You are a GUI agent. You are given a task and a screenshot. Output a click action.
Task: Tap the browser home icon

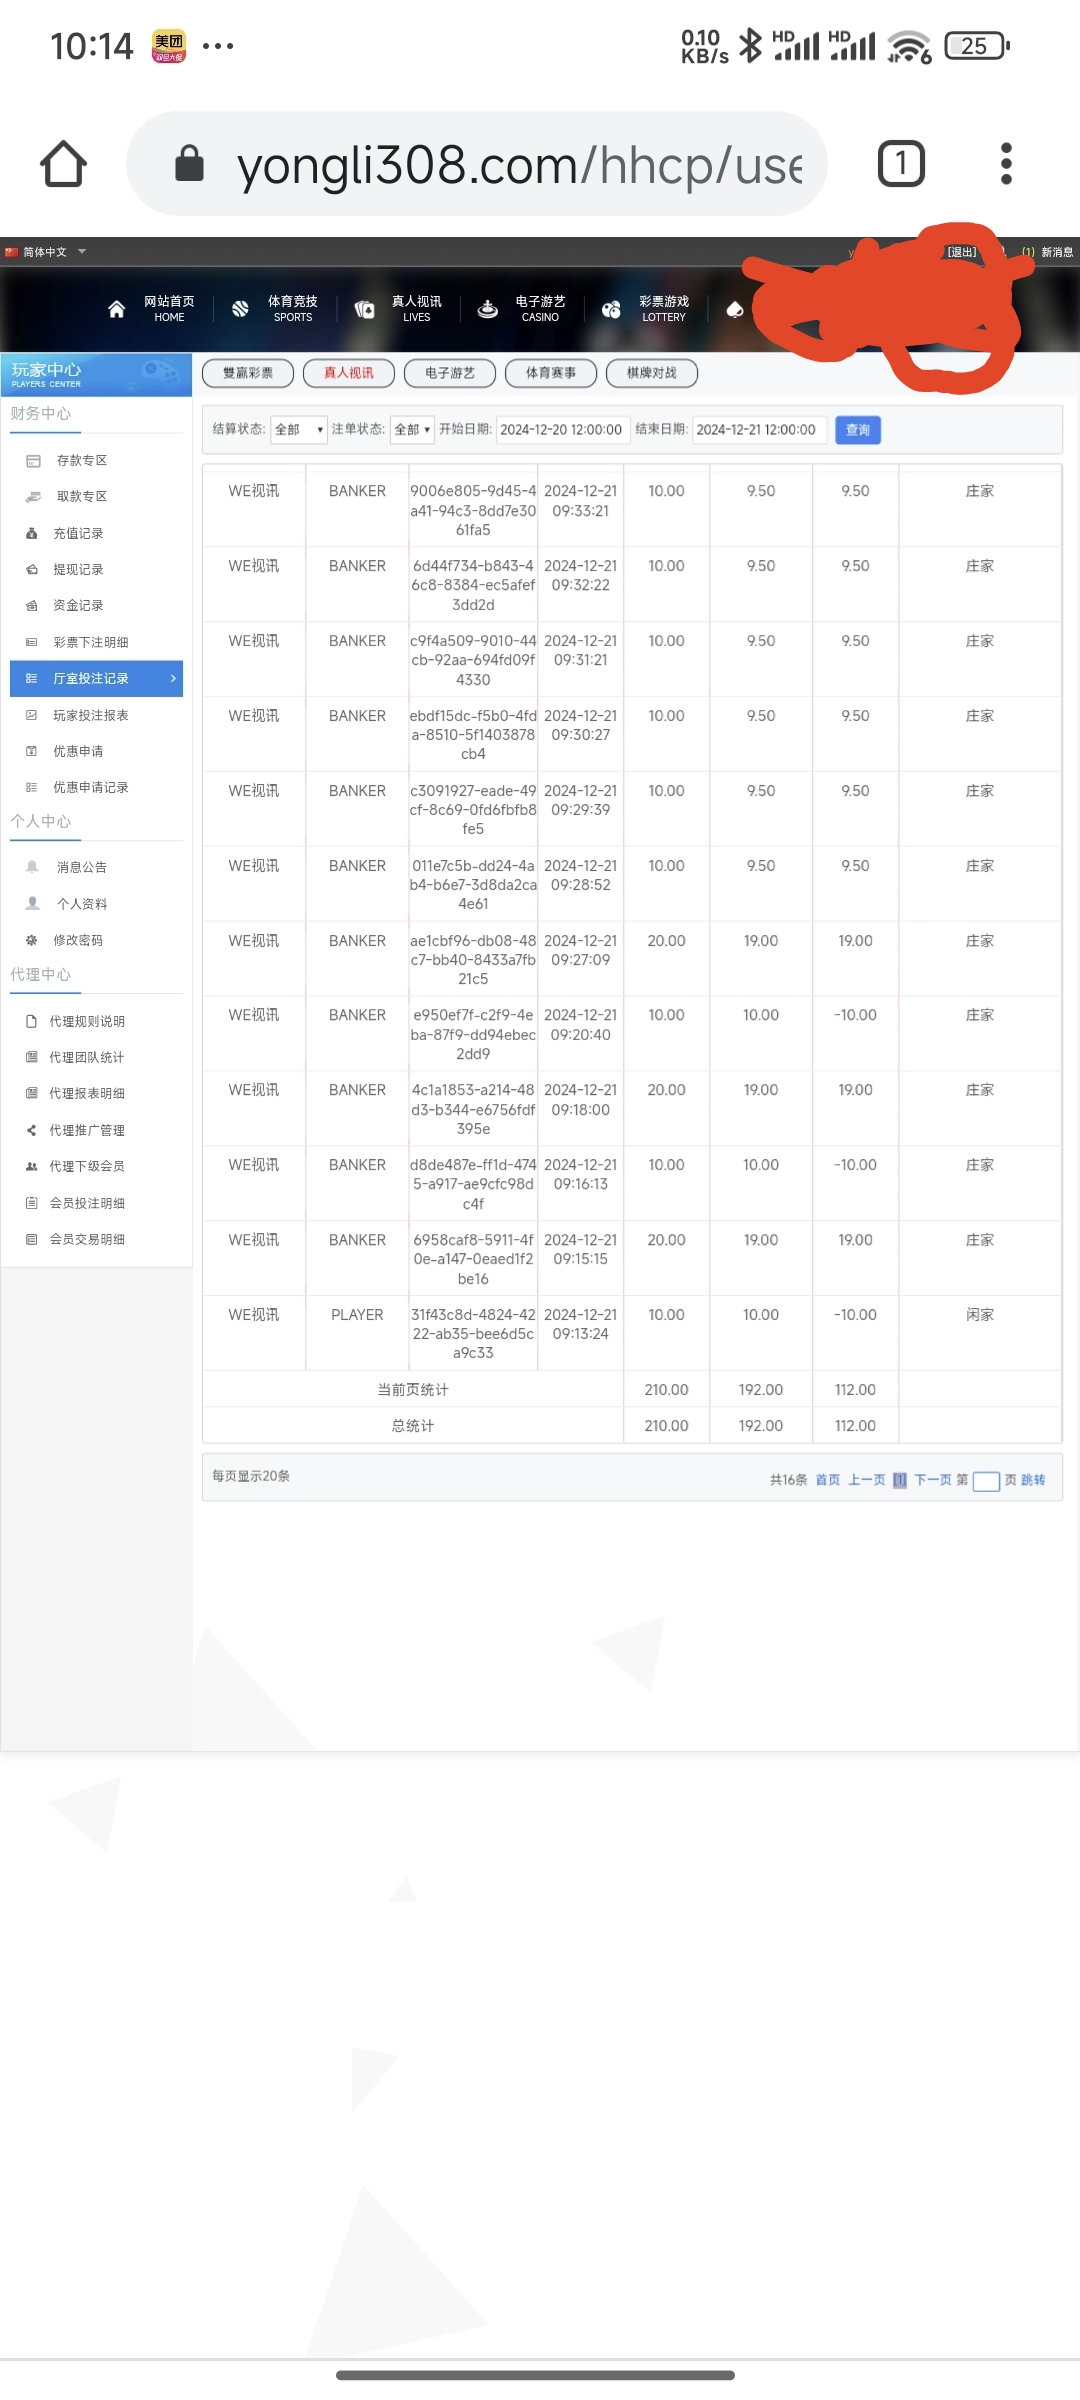63,164
